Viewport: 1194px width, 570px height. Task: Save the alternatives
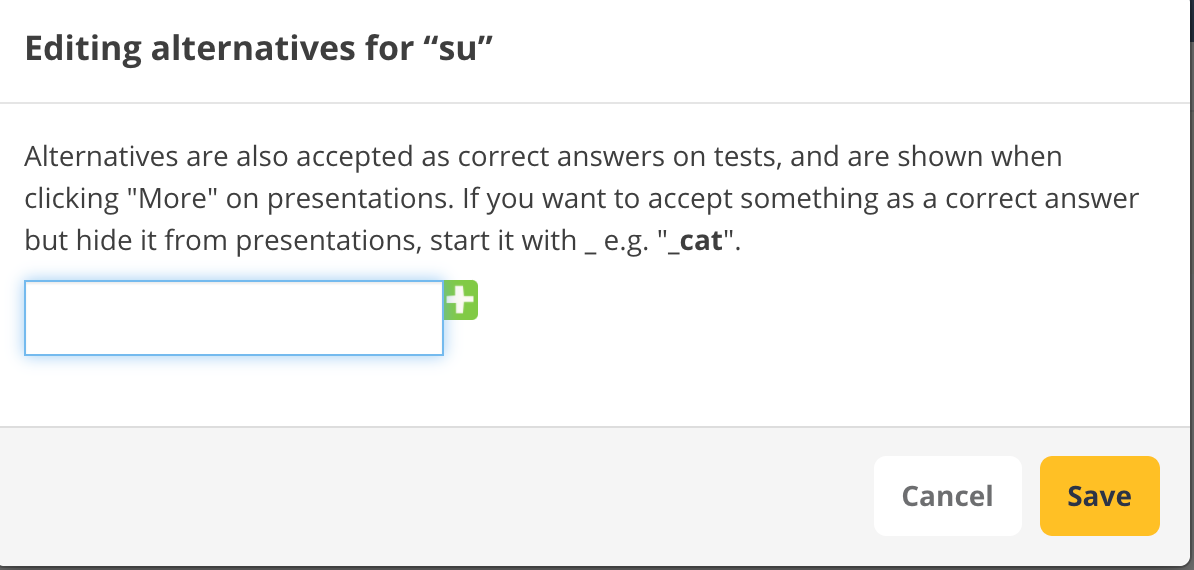click(x=1099, y=496)
